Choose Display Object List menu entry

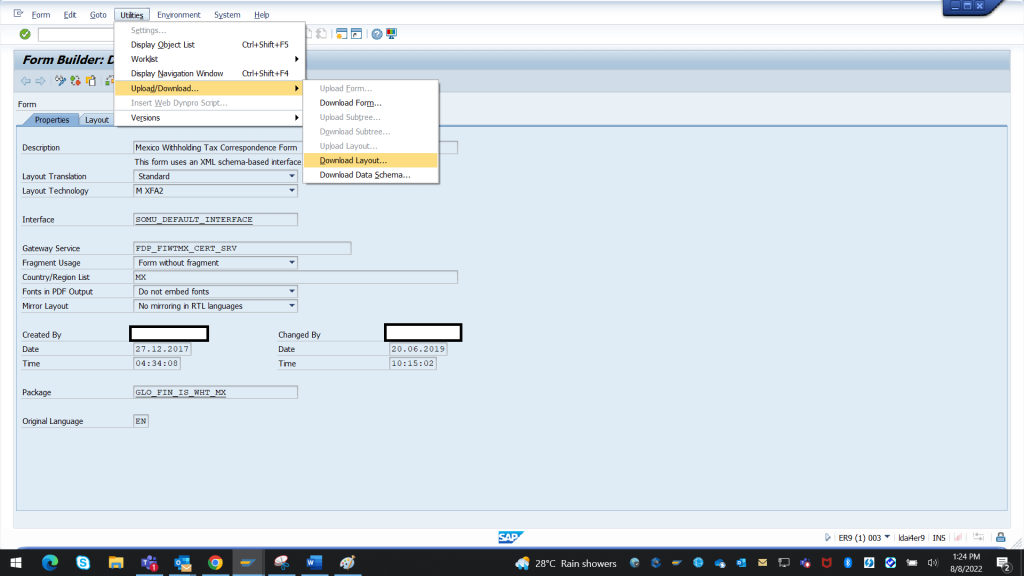pyautogui.click(x=209, y=44)
